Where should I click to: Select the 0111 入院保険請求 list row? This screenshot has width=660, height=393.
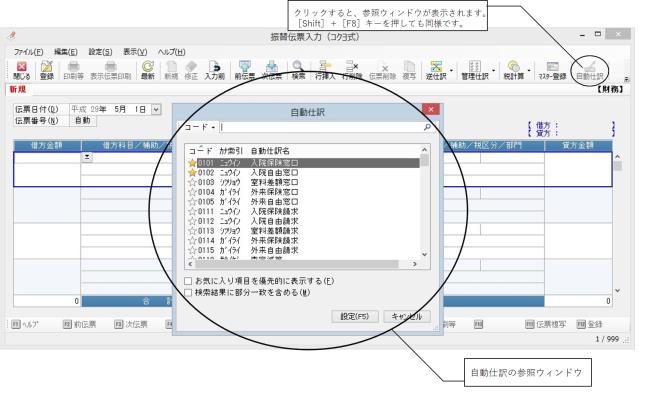(303, 212)
